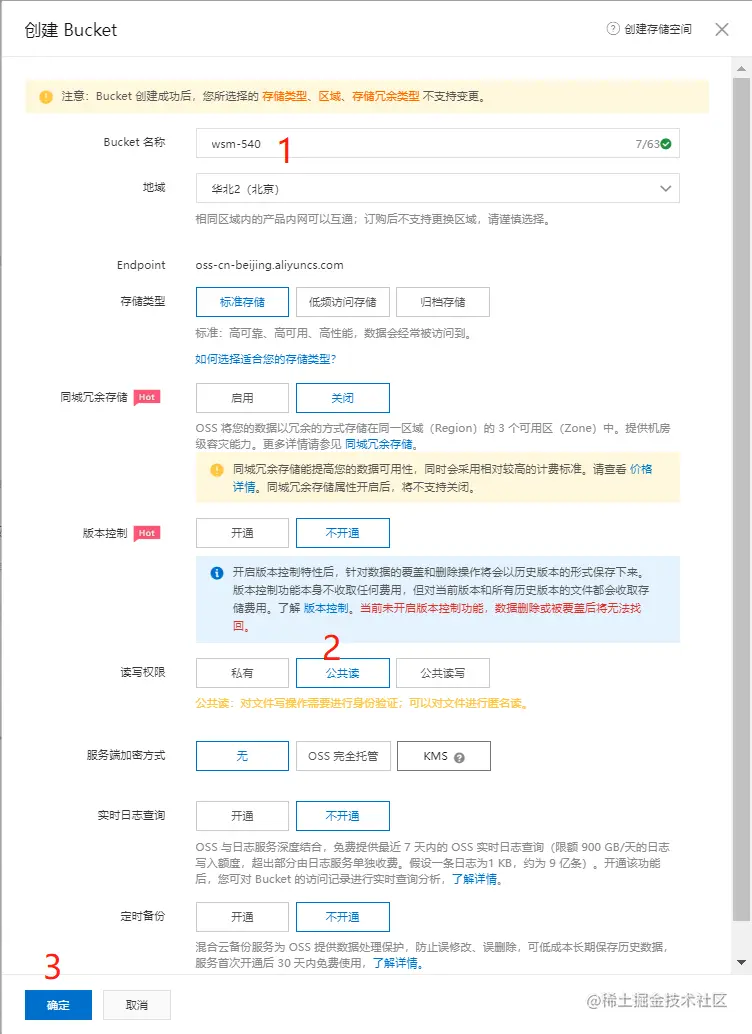This screenshot has width=752, height=1034.
Task: Click the endpoint text oss-cn-beijing.aliyuncs.com
Action: tap(269, 265)
